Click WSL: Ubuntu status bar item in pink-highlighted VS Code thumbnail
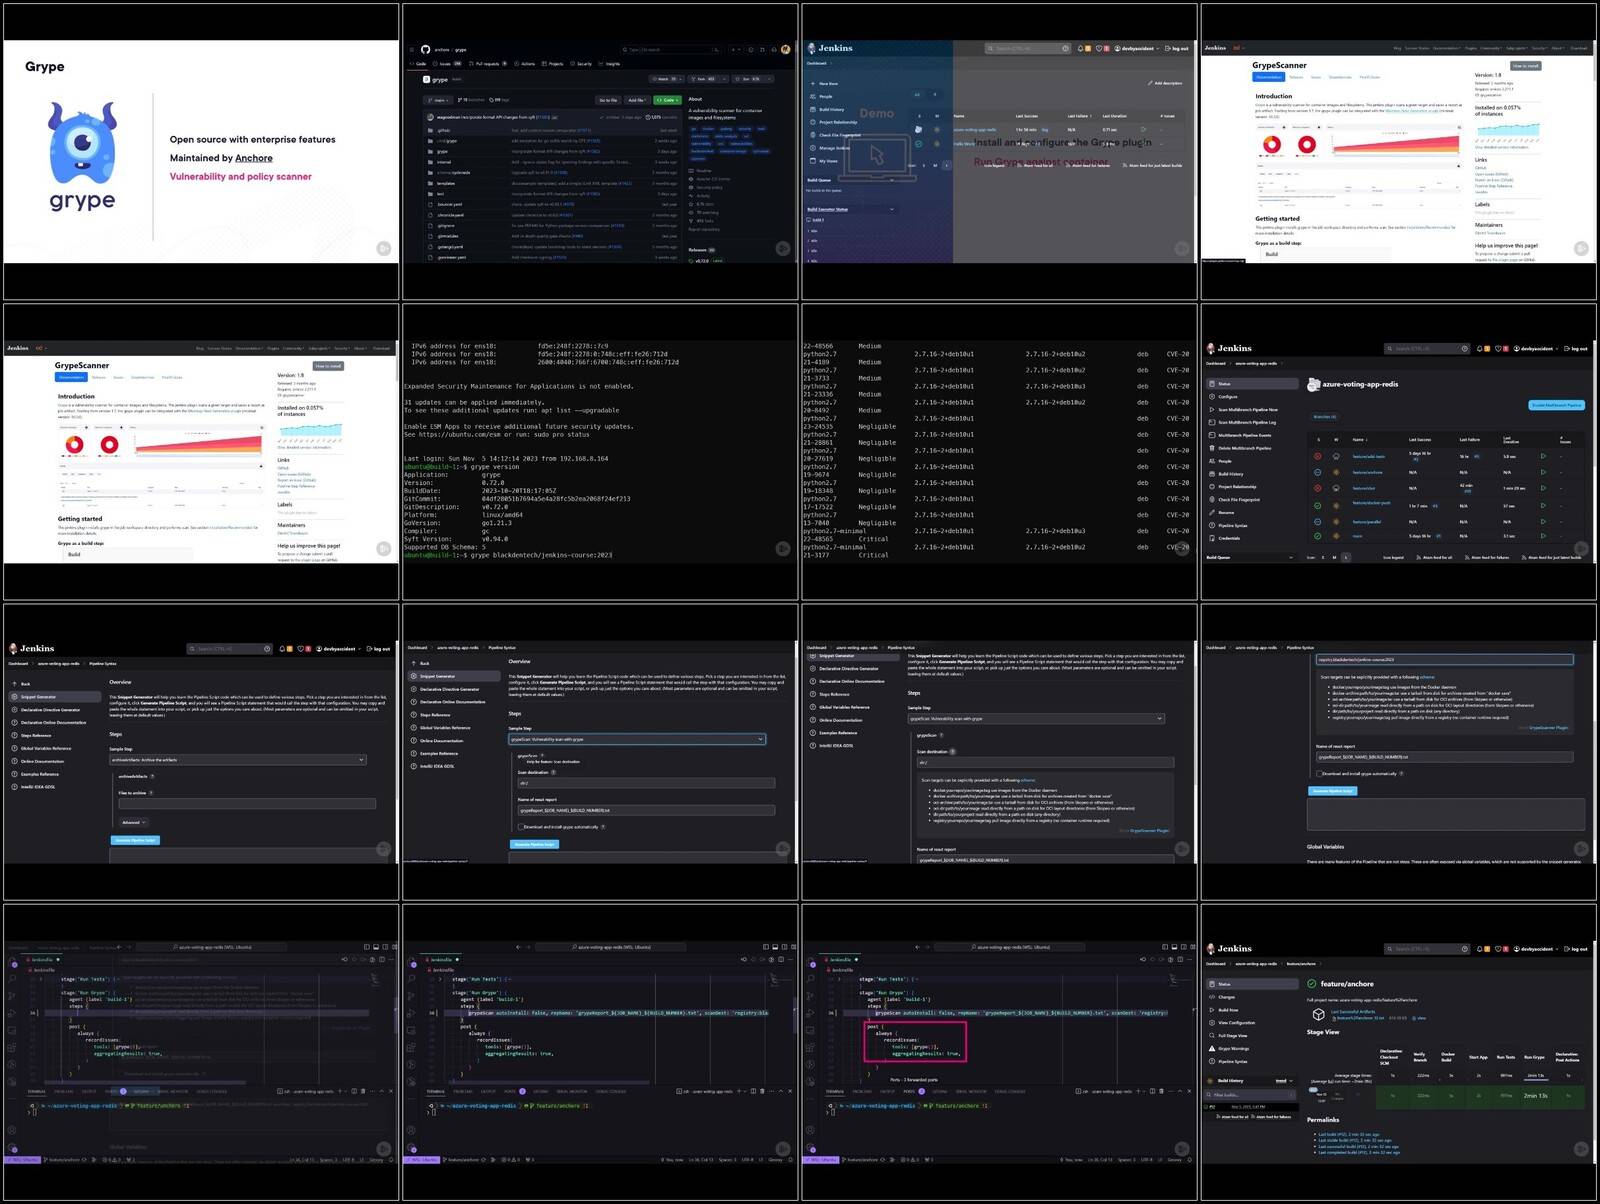This screenshot has height=1204, width=1600. (x=820, y=1159)
